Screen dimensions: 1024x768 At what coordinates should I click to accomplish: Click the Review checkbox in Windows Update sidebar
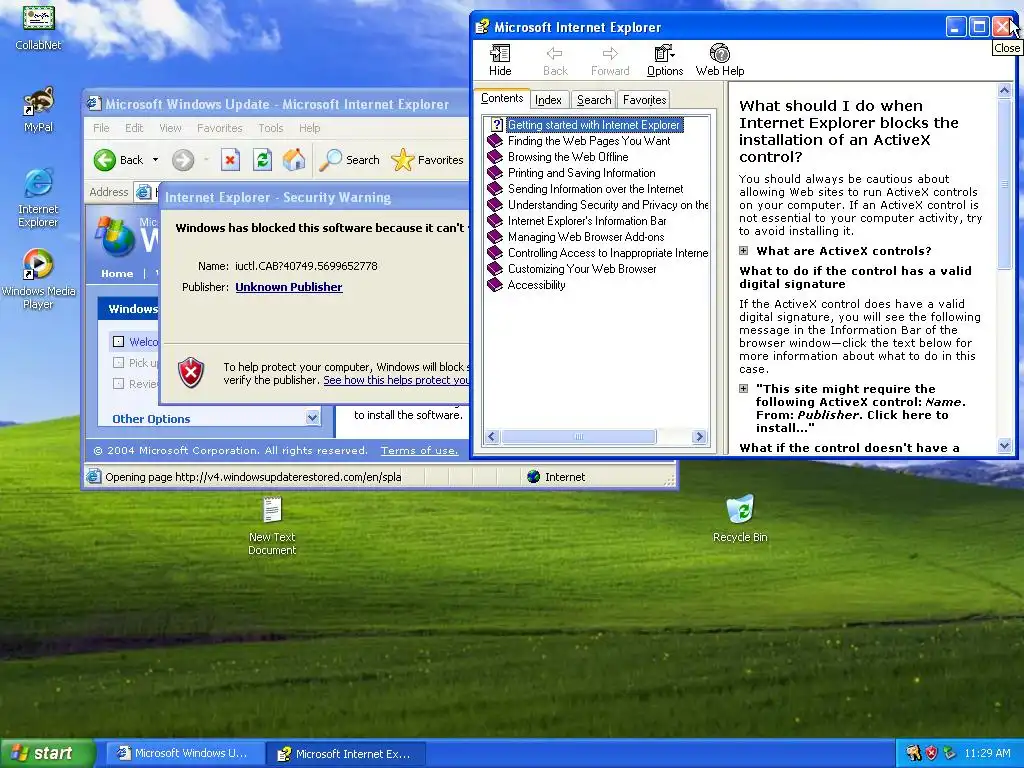coord(118,383)
